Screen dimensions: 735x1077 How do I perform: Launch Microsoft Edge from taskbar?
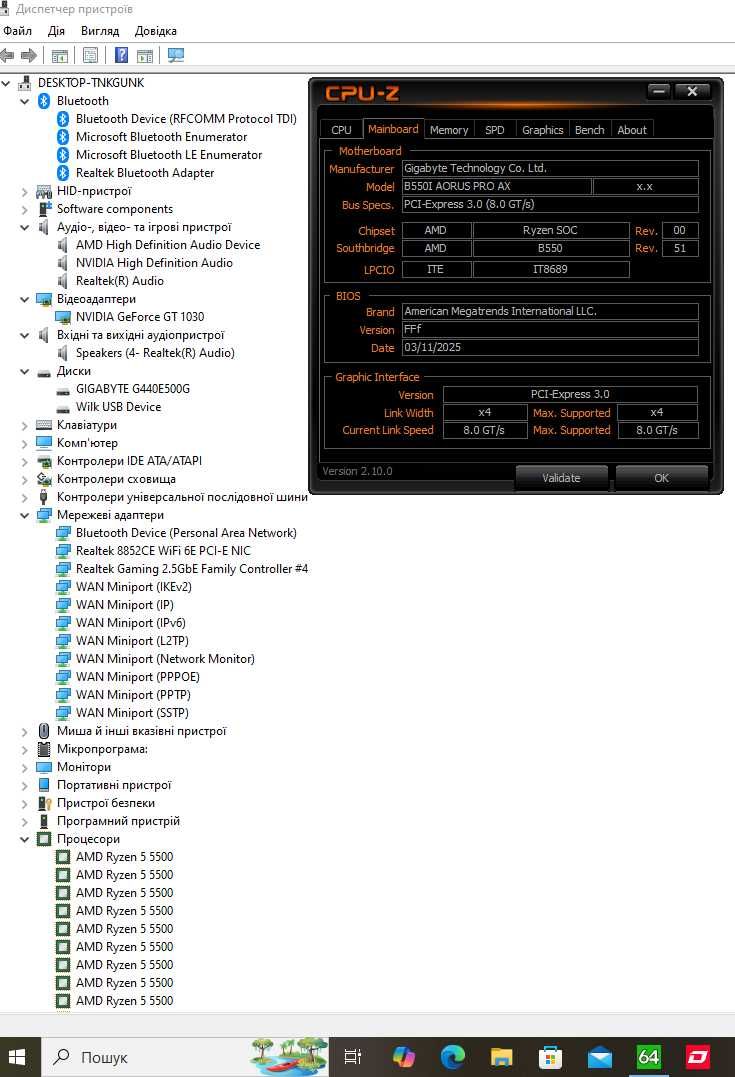pyautogui.click(x=452, y=1057)
